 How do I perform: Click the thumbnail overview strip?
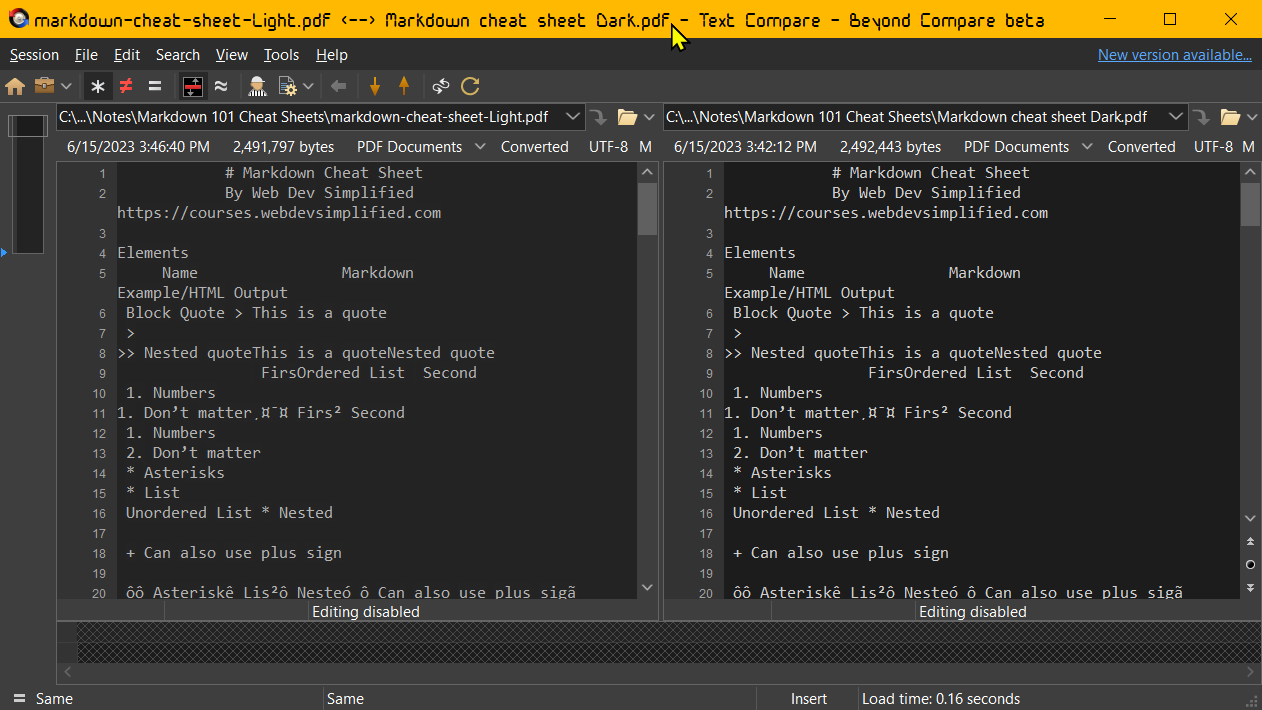(x=28, y=185)
